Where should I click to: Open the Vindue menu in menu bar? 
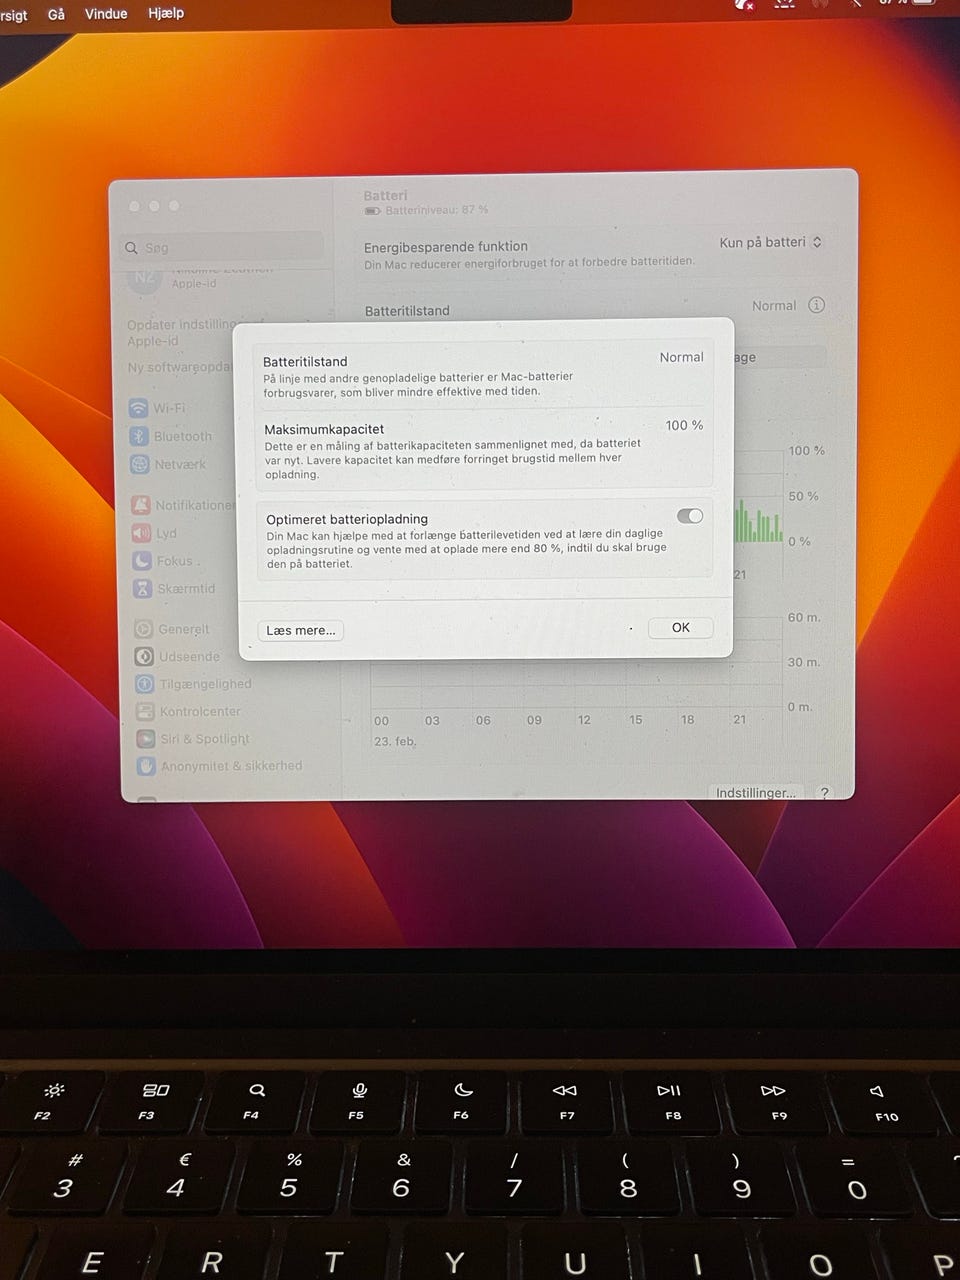pyautogui.click(x=106, y=14)
